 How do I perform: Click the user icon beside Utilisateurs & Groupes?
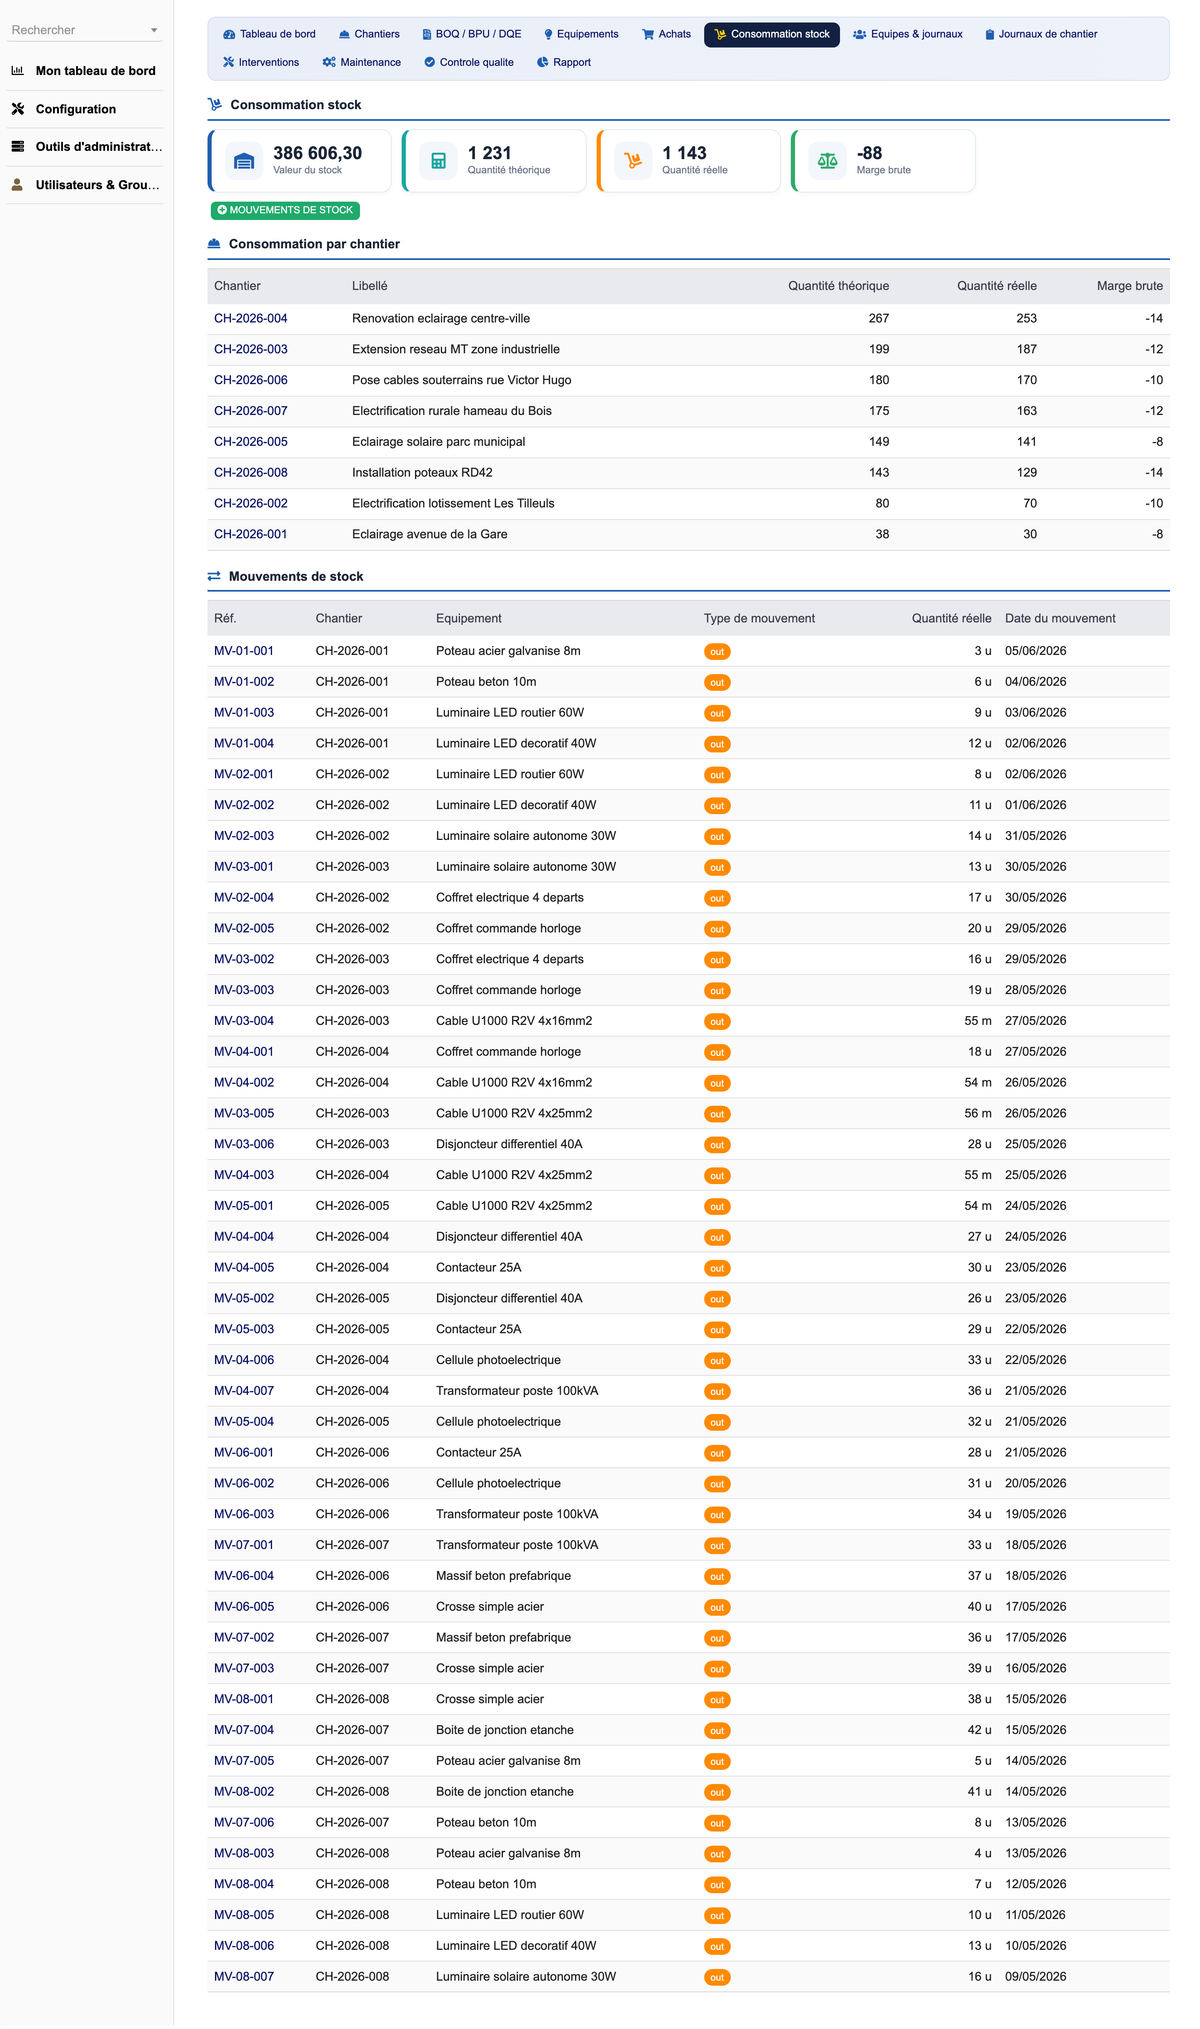(x=18, y=185)
